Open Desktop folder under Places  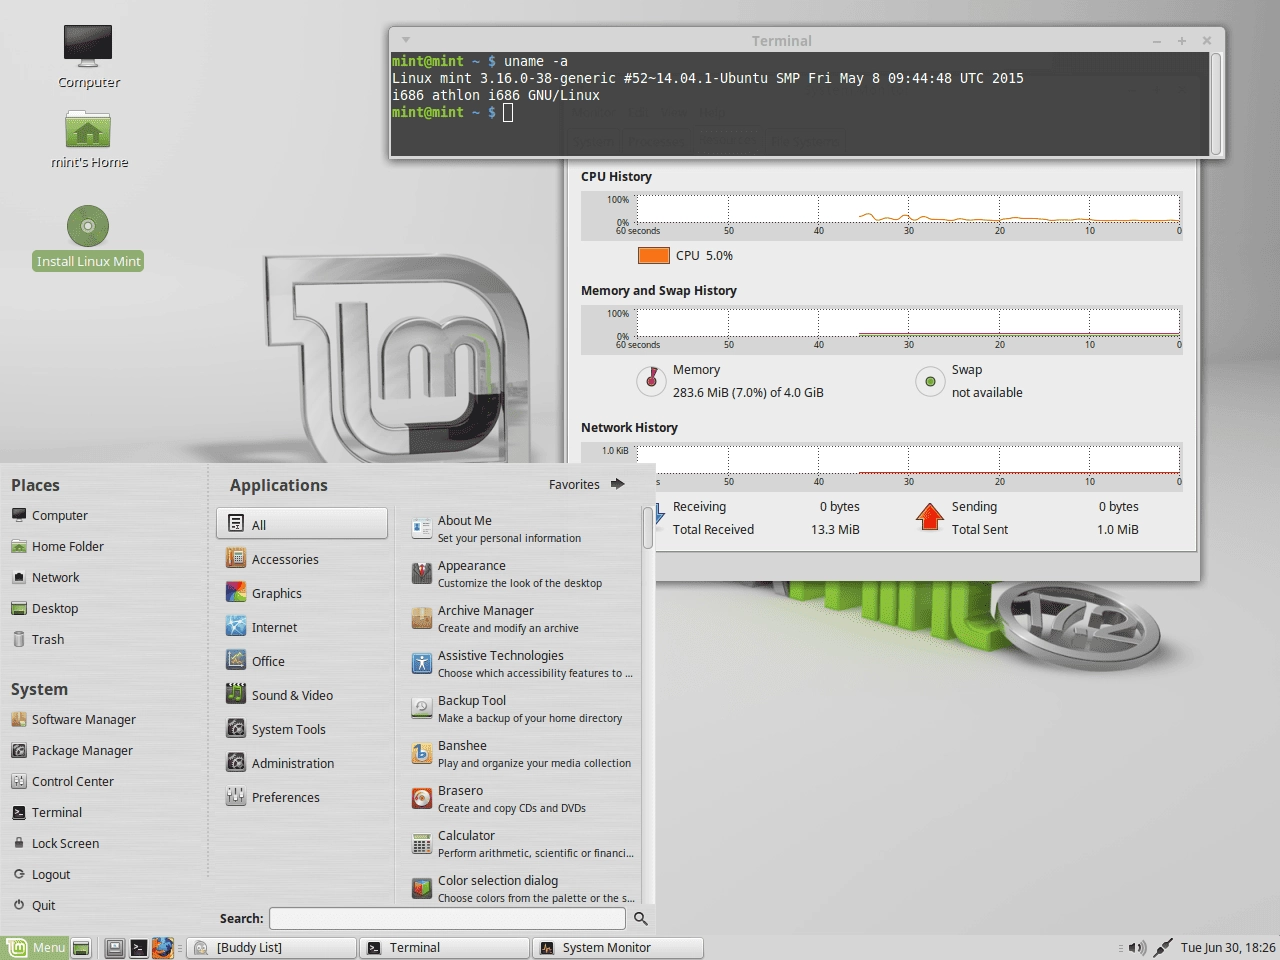tap(45, 608)
